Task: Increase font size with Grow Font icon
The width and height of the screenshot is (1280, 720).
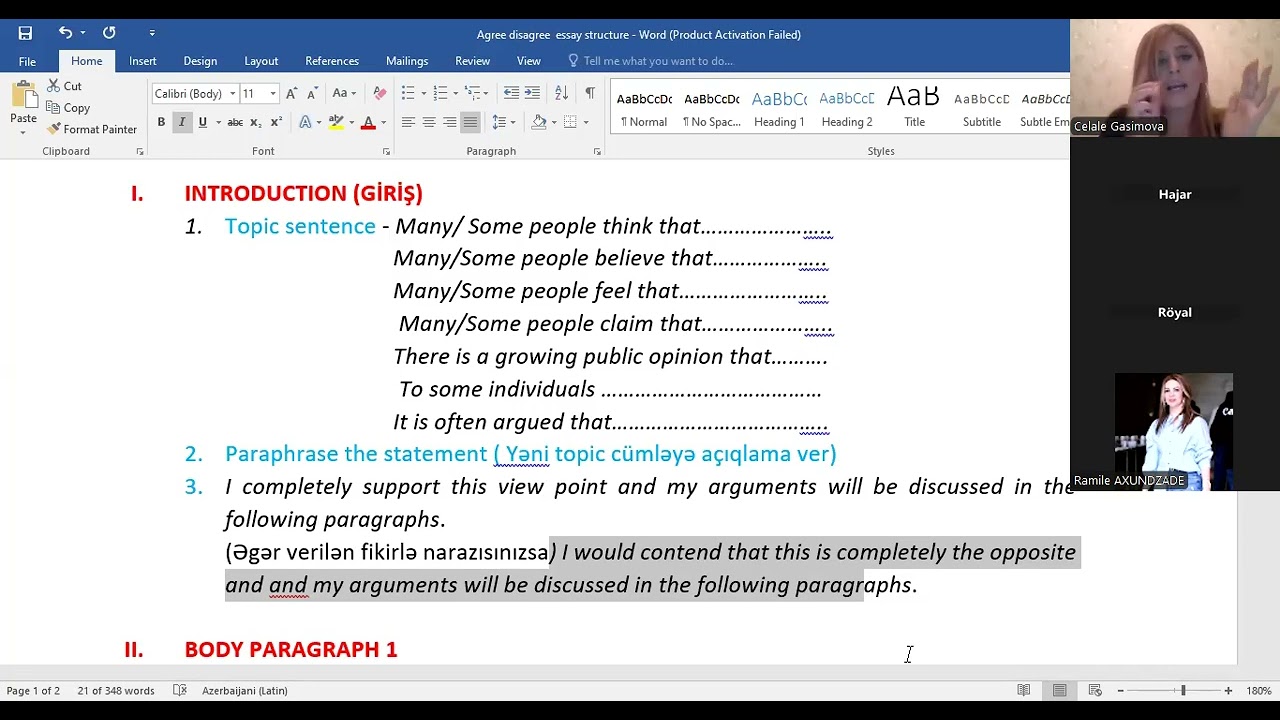Action: click(x=291, y=93)
